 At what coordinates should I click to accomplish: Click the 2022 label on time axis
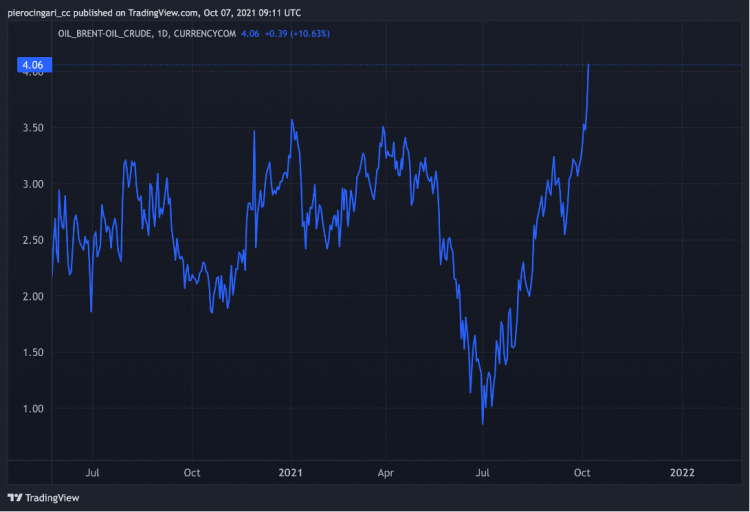[682, 473]
